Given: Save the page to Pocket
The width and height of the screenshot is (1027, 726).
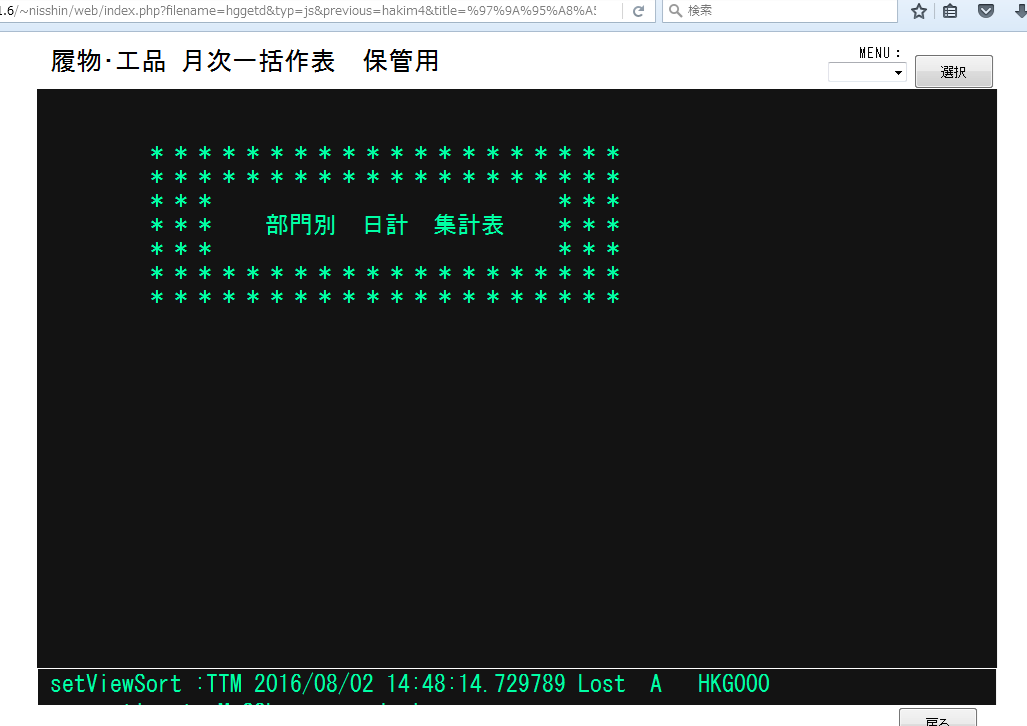Looking at the screenshot, I should [986, 11].
